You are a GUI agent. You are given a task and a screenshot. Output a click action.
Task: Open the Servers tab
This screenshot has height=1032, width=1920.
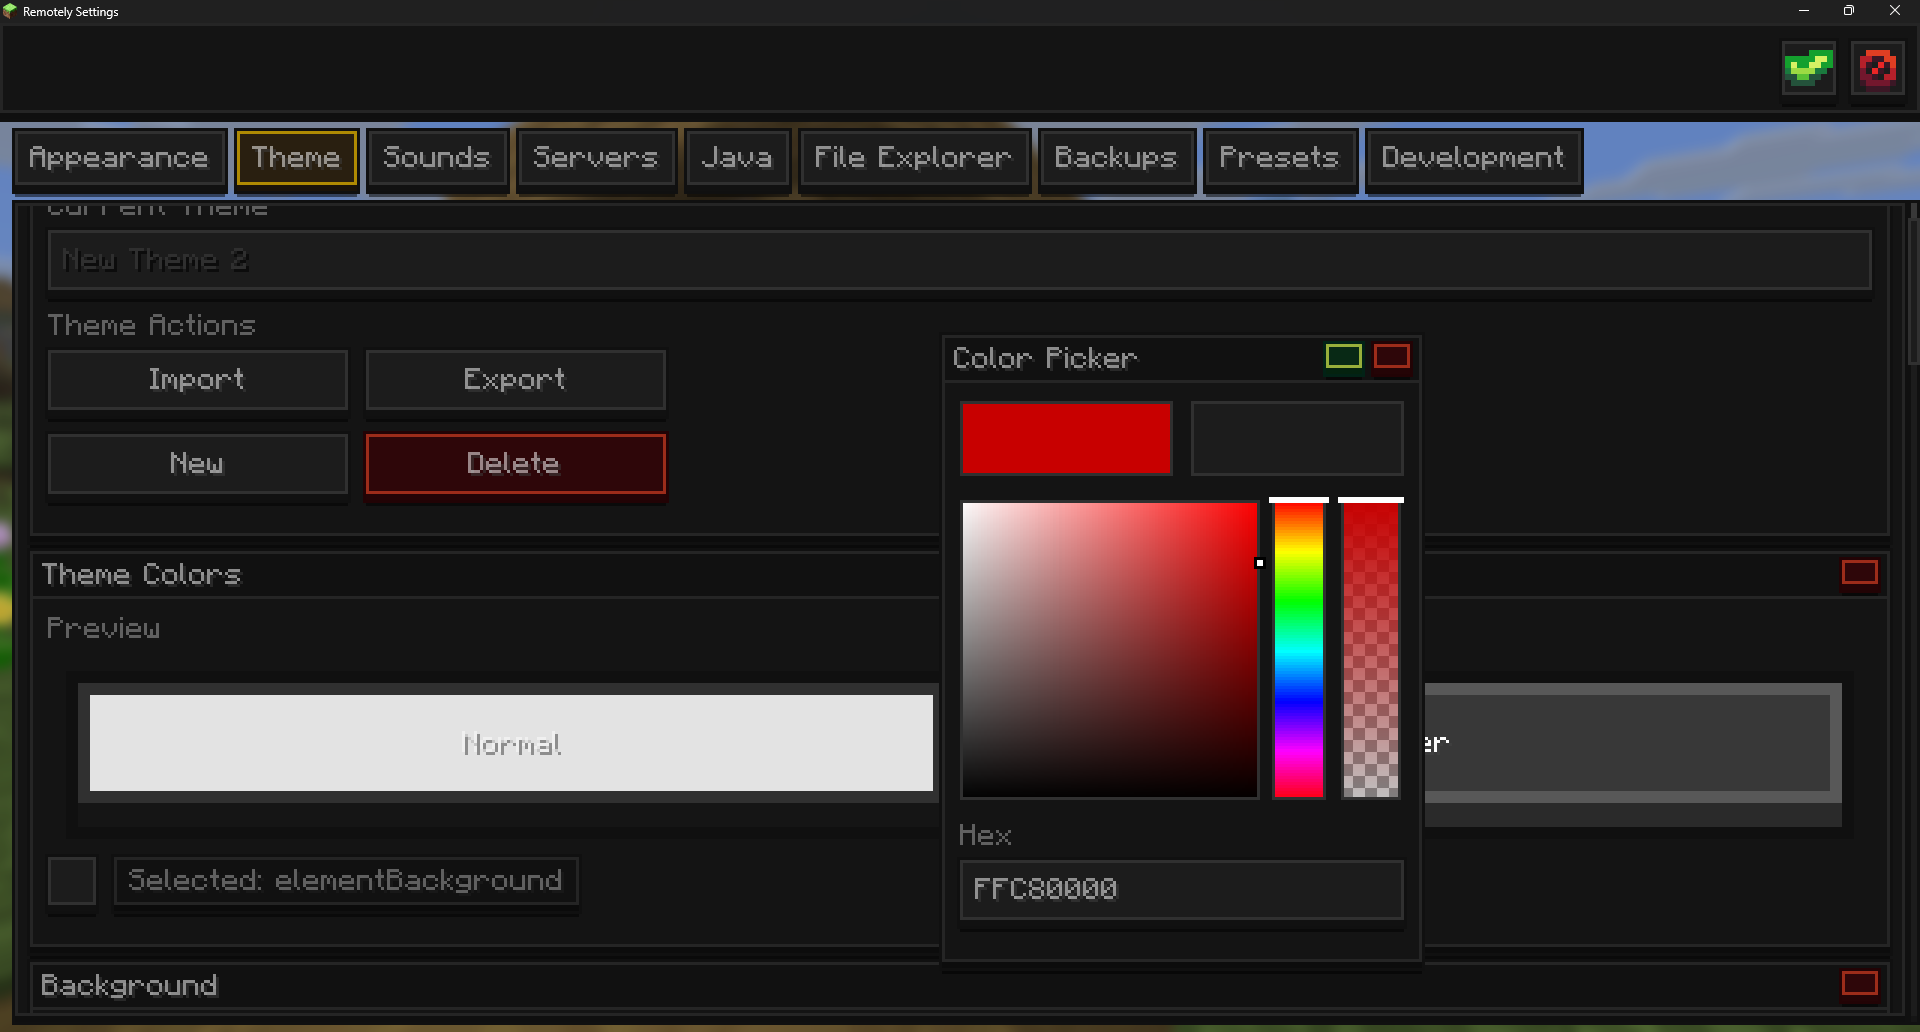pyautogui.click(x=596, y=158)
